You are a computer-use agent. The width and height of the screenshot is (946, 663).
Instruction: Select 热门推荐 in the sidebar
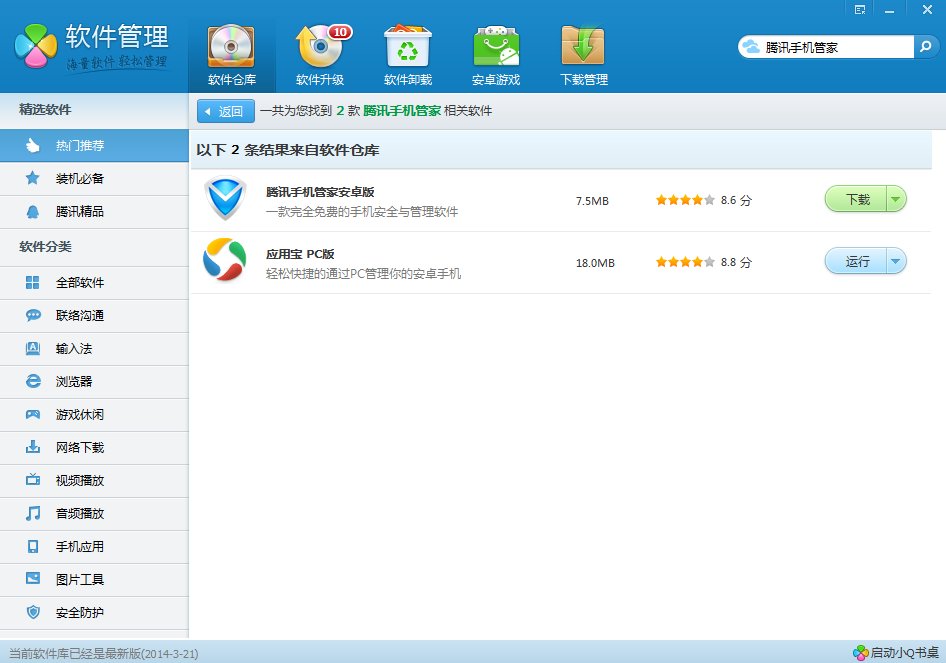[80, 146]
